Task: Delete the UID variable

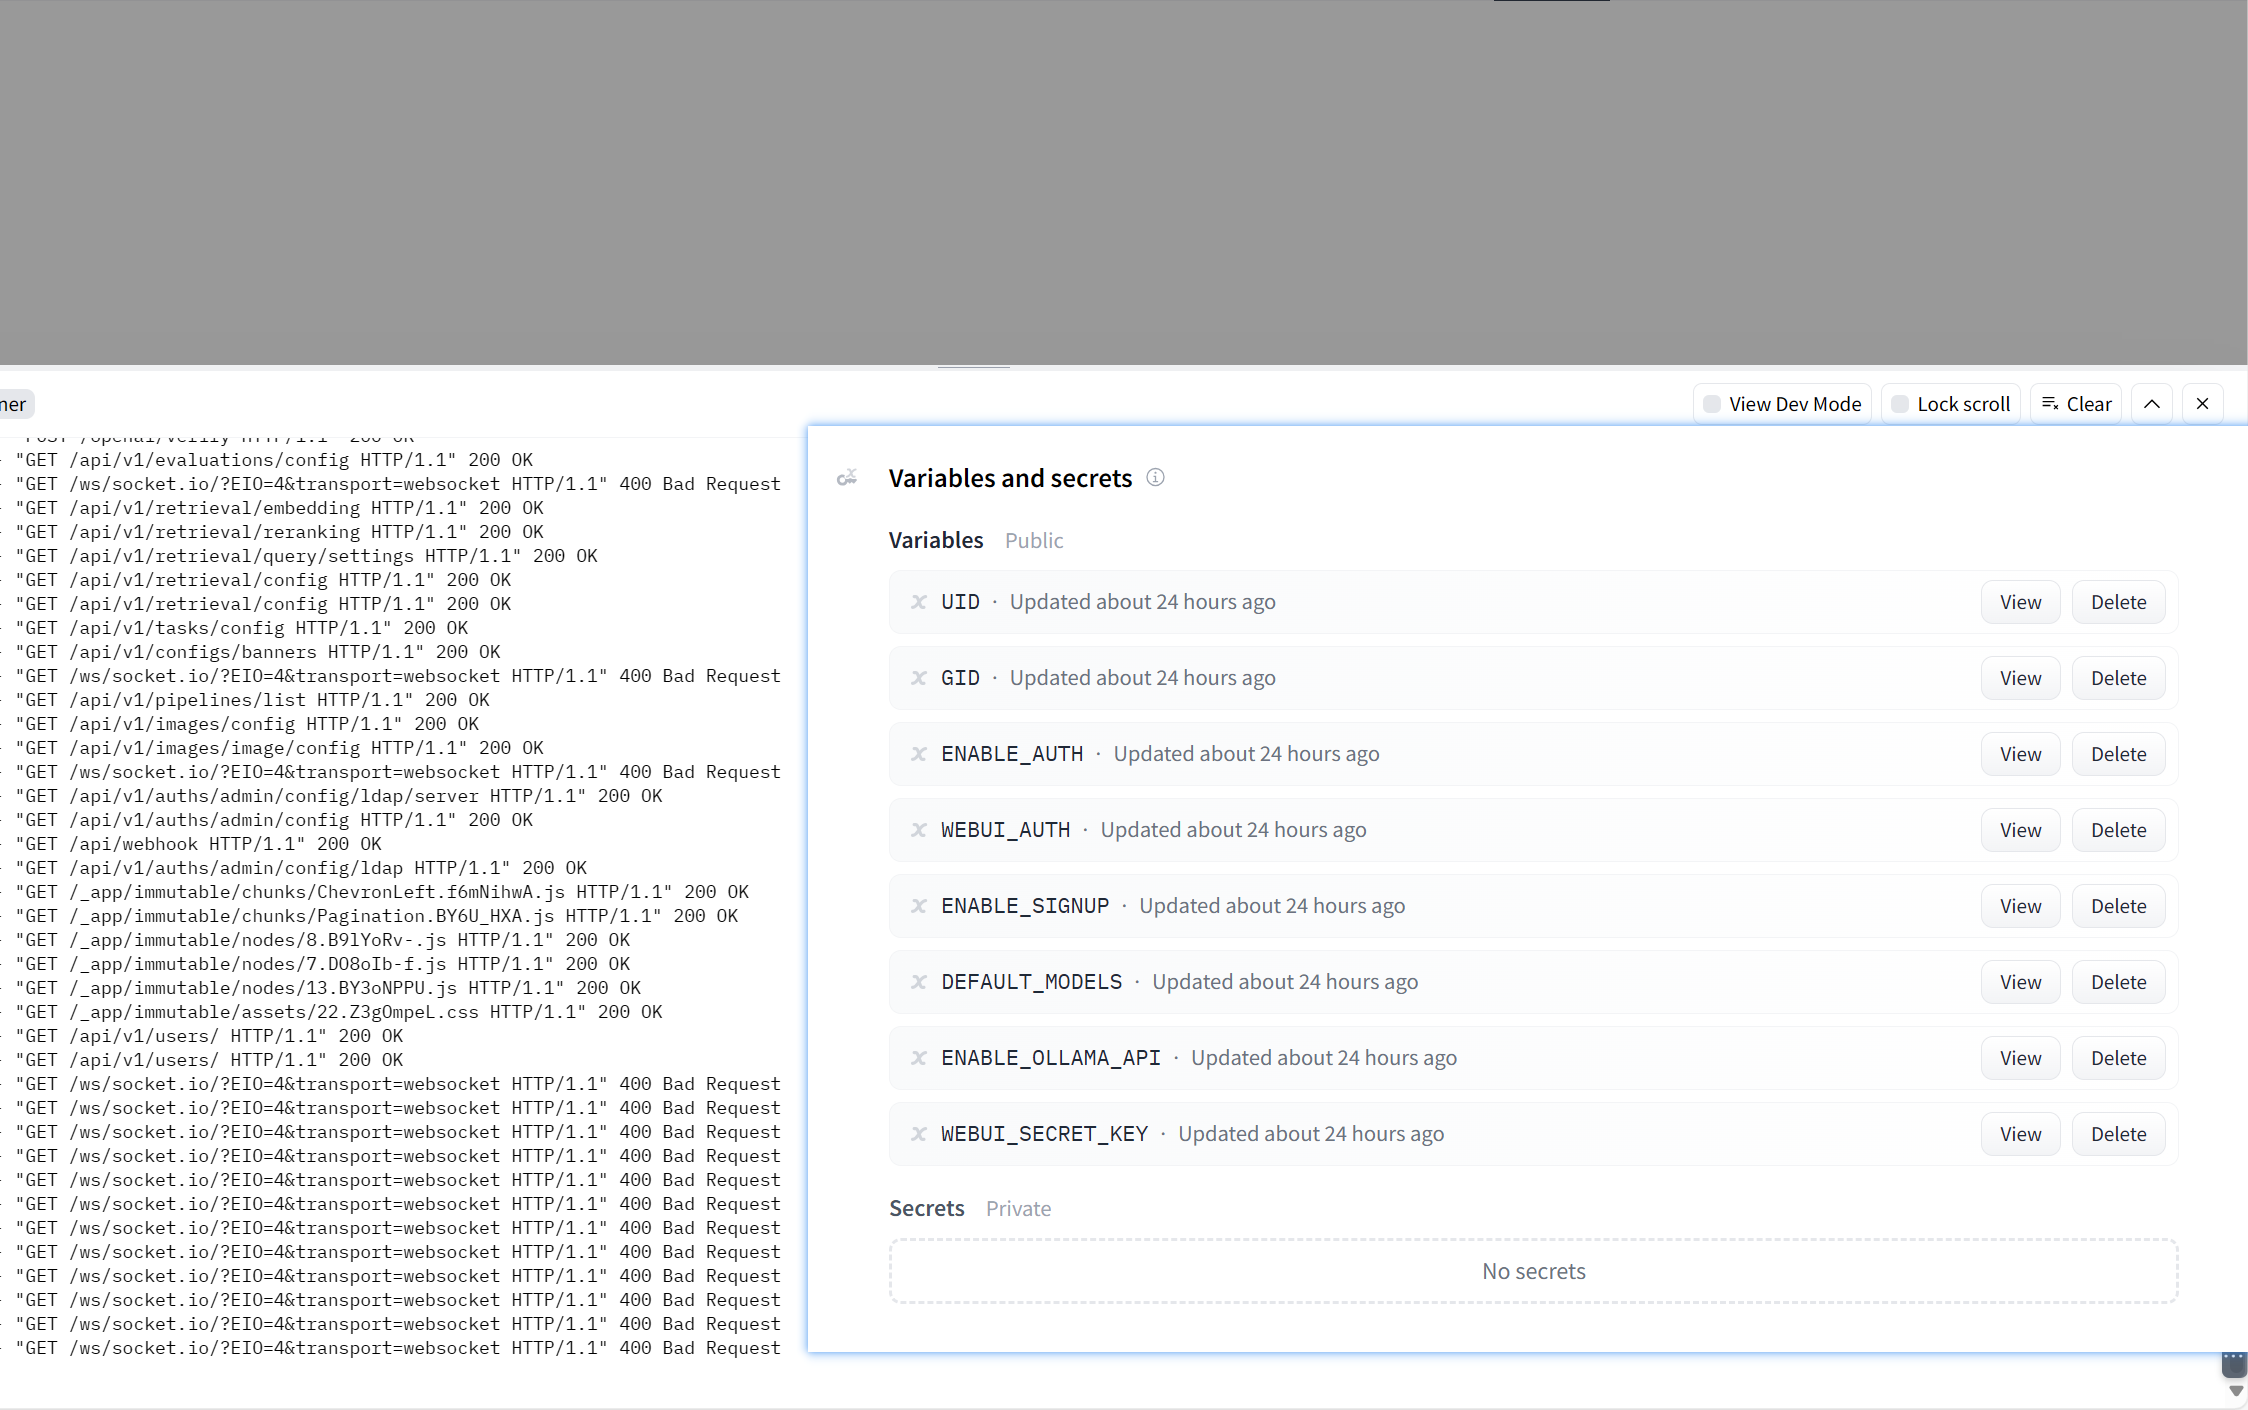Action: [x=2118, y=602]
